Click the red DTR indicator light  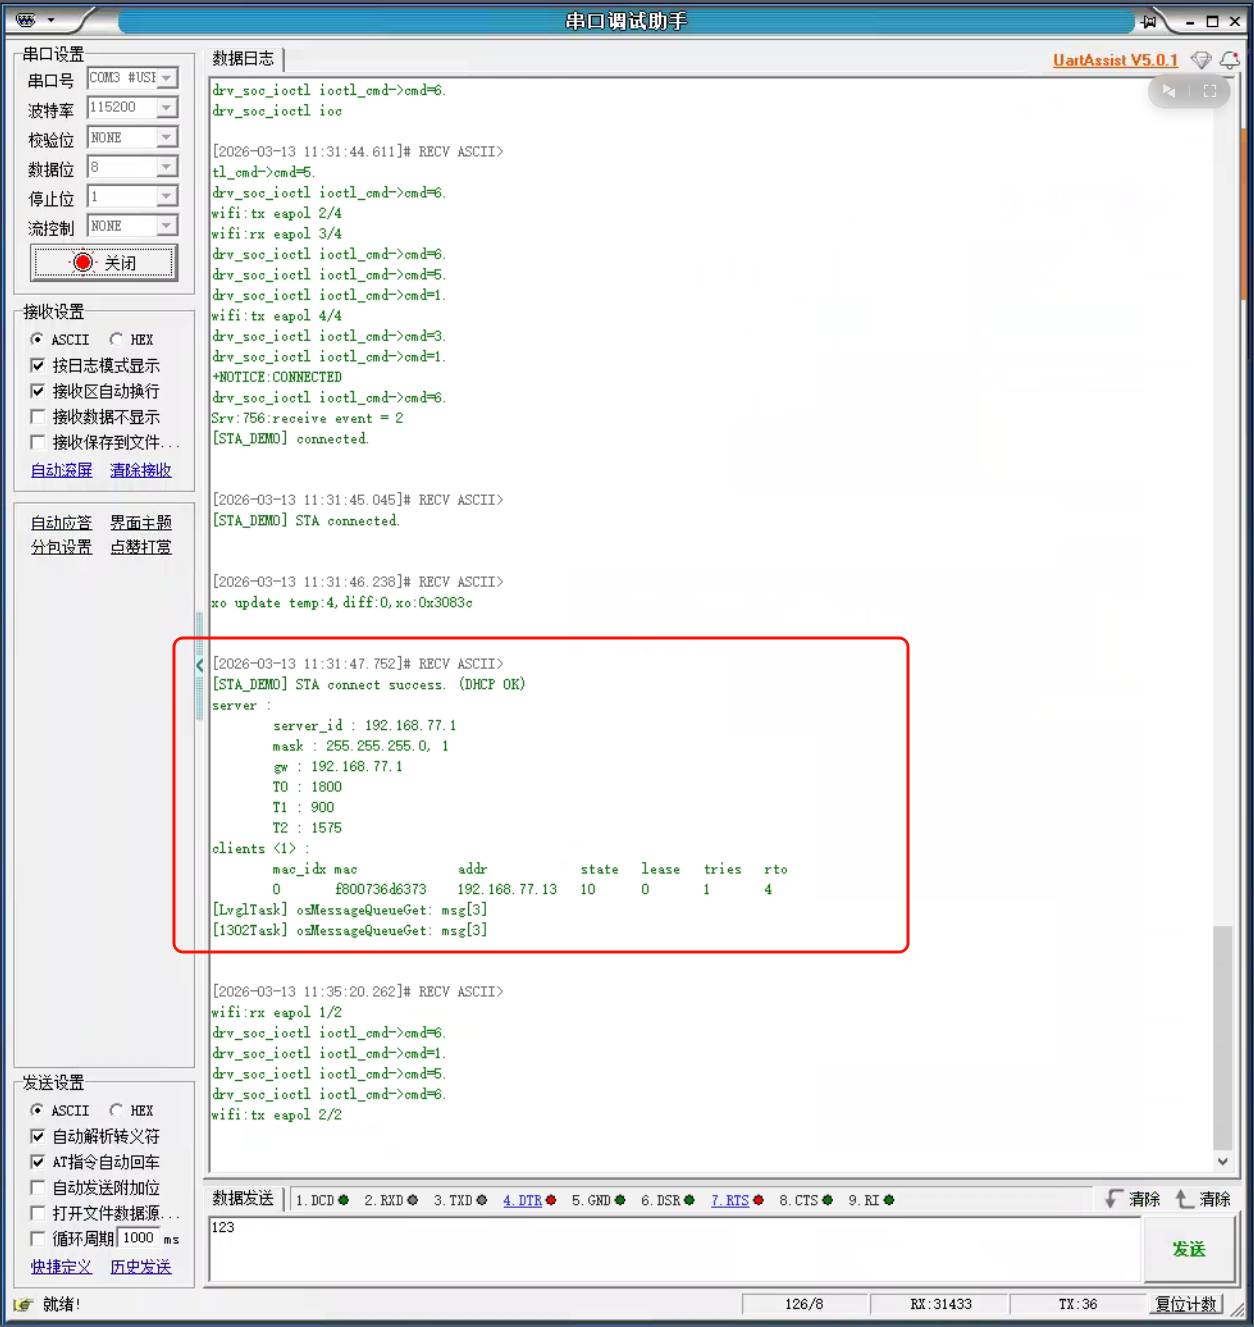551,1200
